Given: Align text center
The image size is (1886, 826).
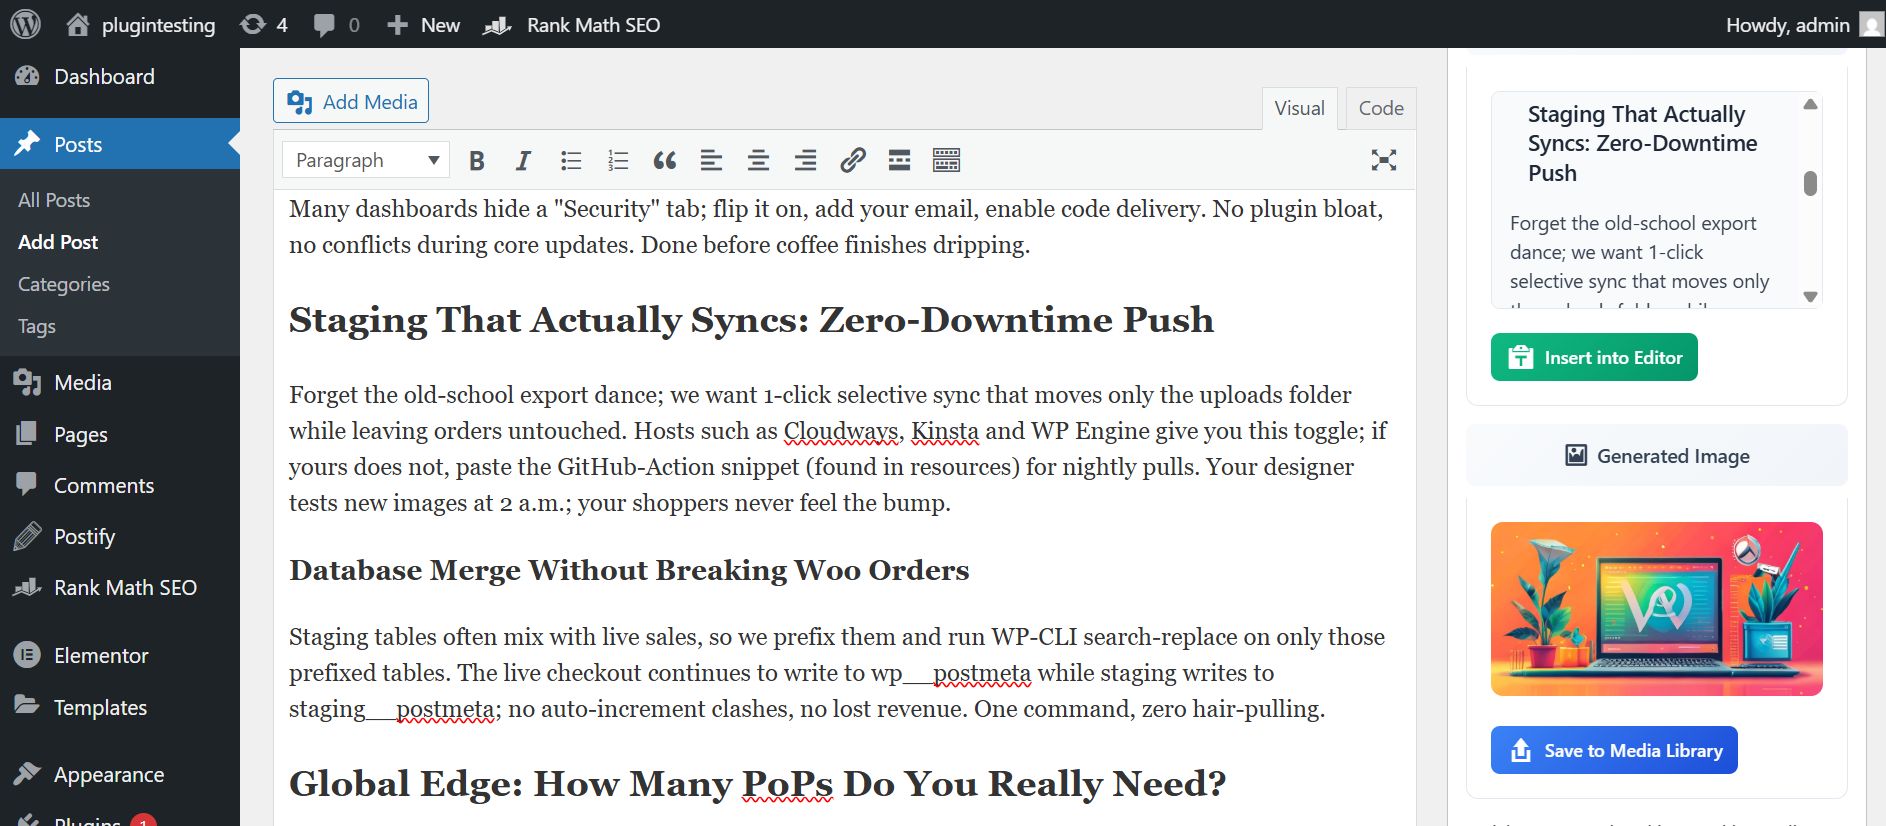Looking at the screenshot, I should [x=758, y=160].
